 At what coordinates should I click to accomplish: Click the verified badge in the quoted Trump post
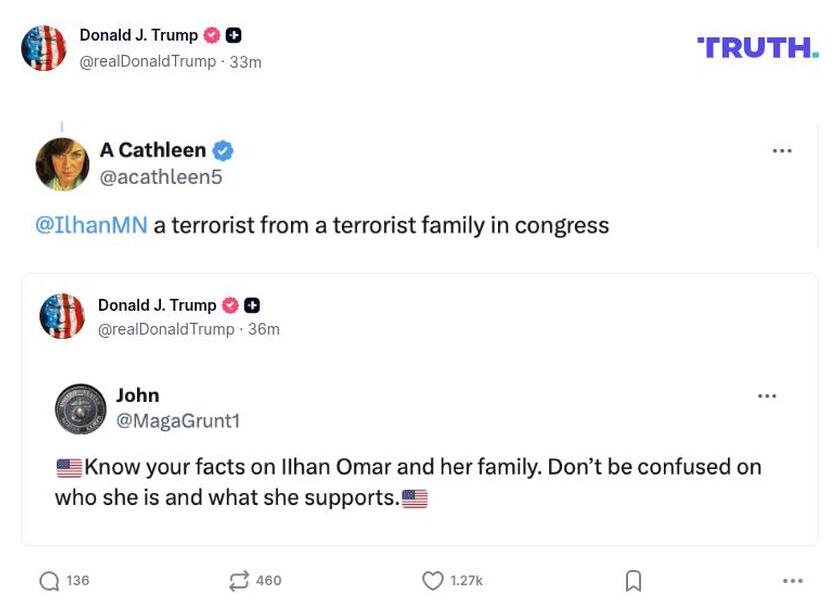click(x=230, y=305)
